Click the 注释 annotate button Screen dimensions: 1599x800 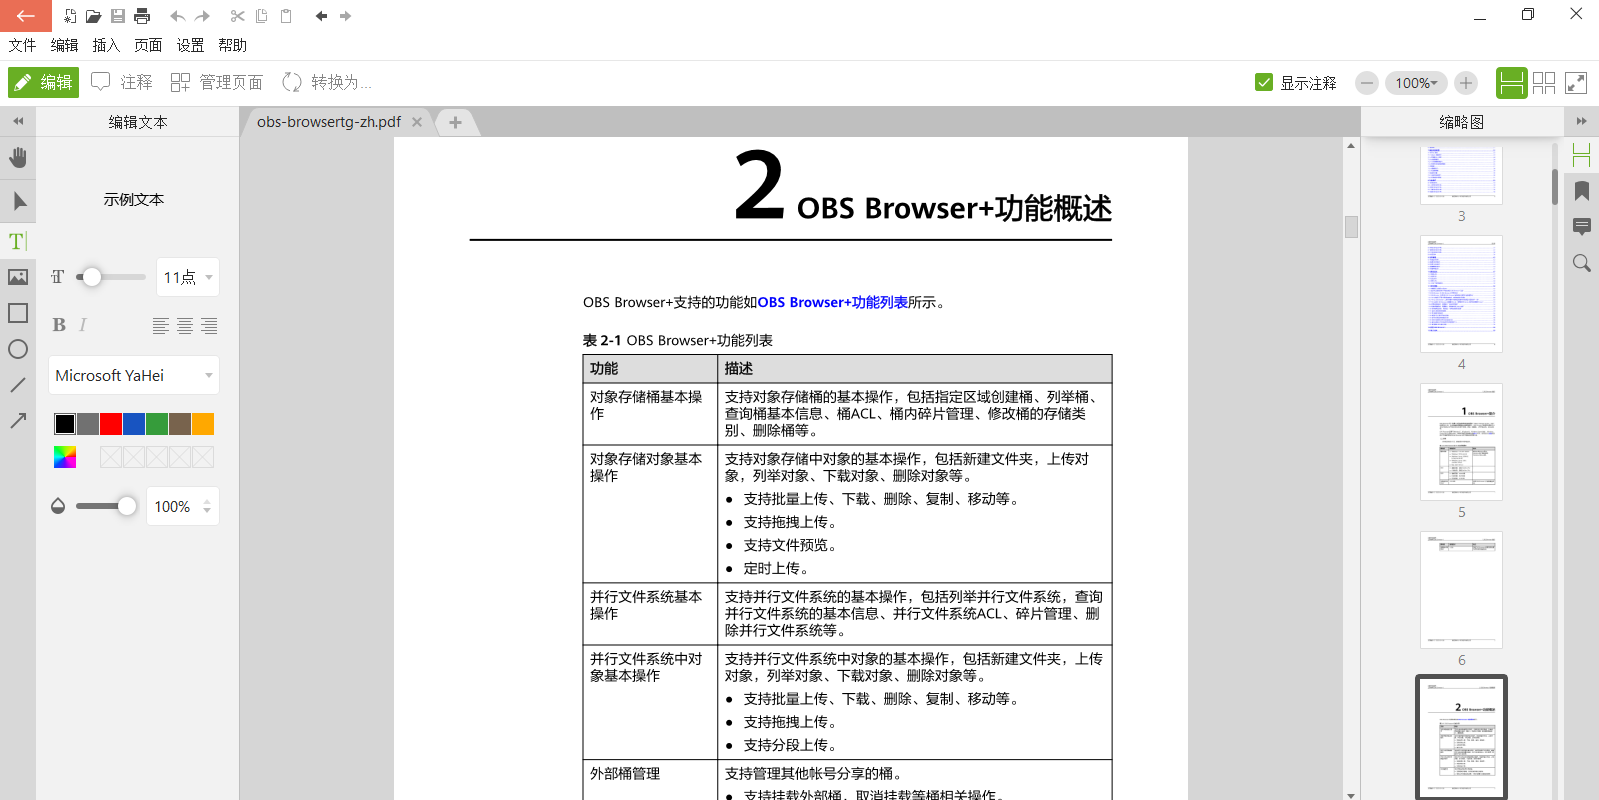point(122,82)
